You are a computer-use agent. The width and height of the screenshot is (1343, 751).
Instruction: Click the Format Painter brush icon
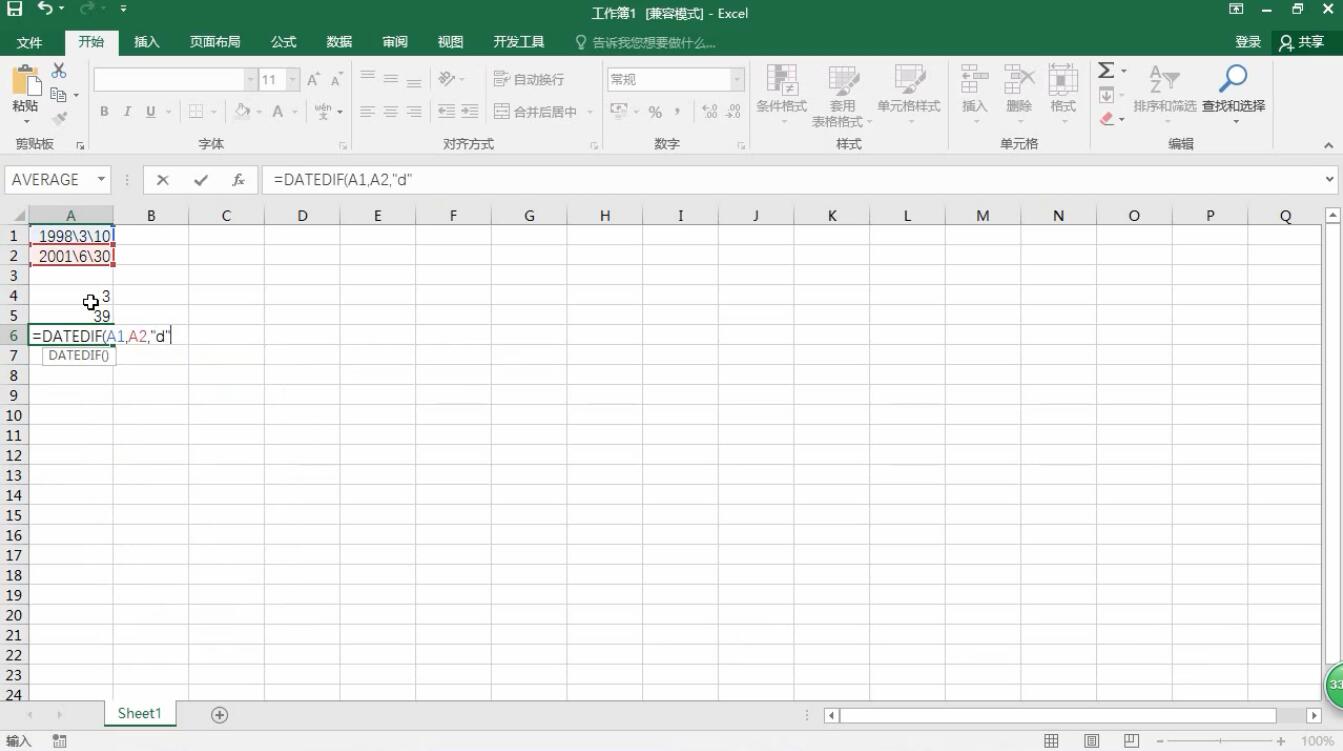pyautogui.click(x=59, y=118)
